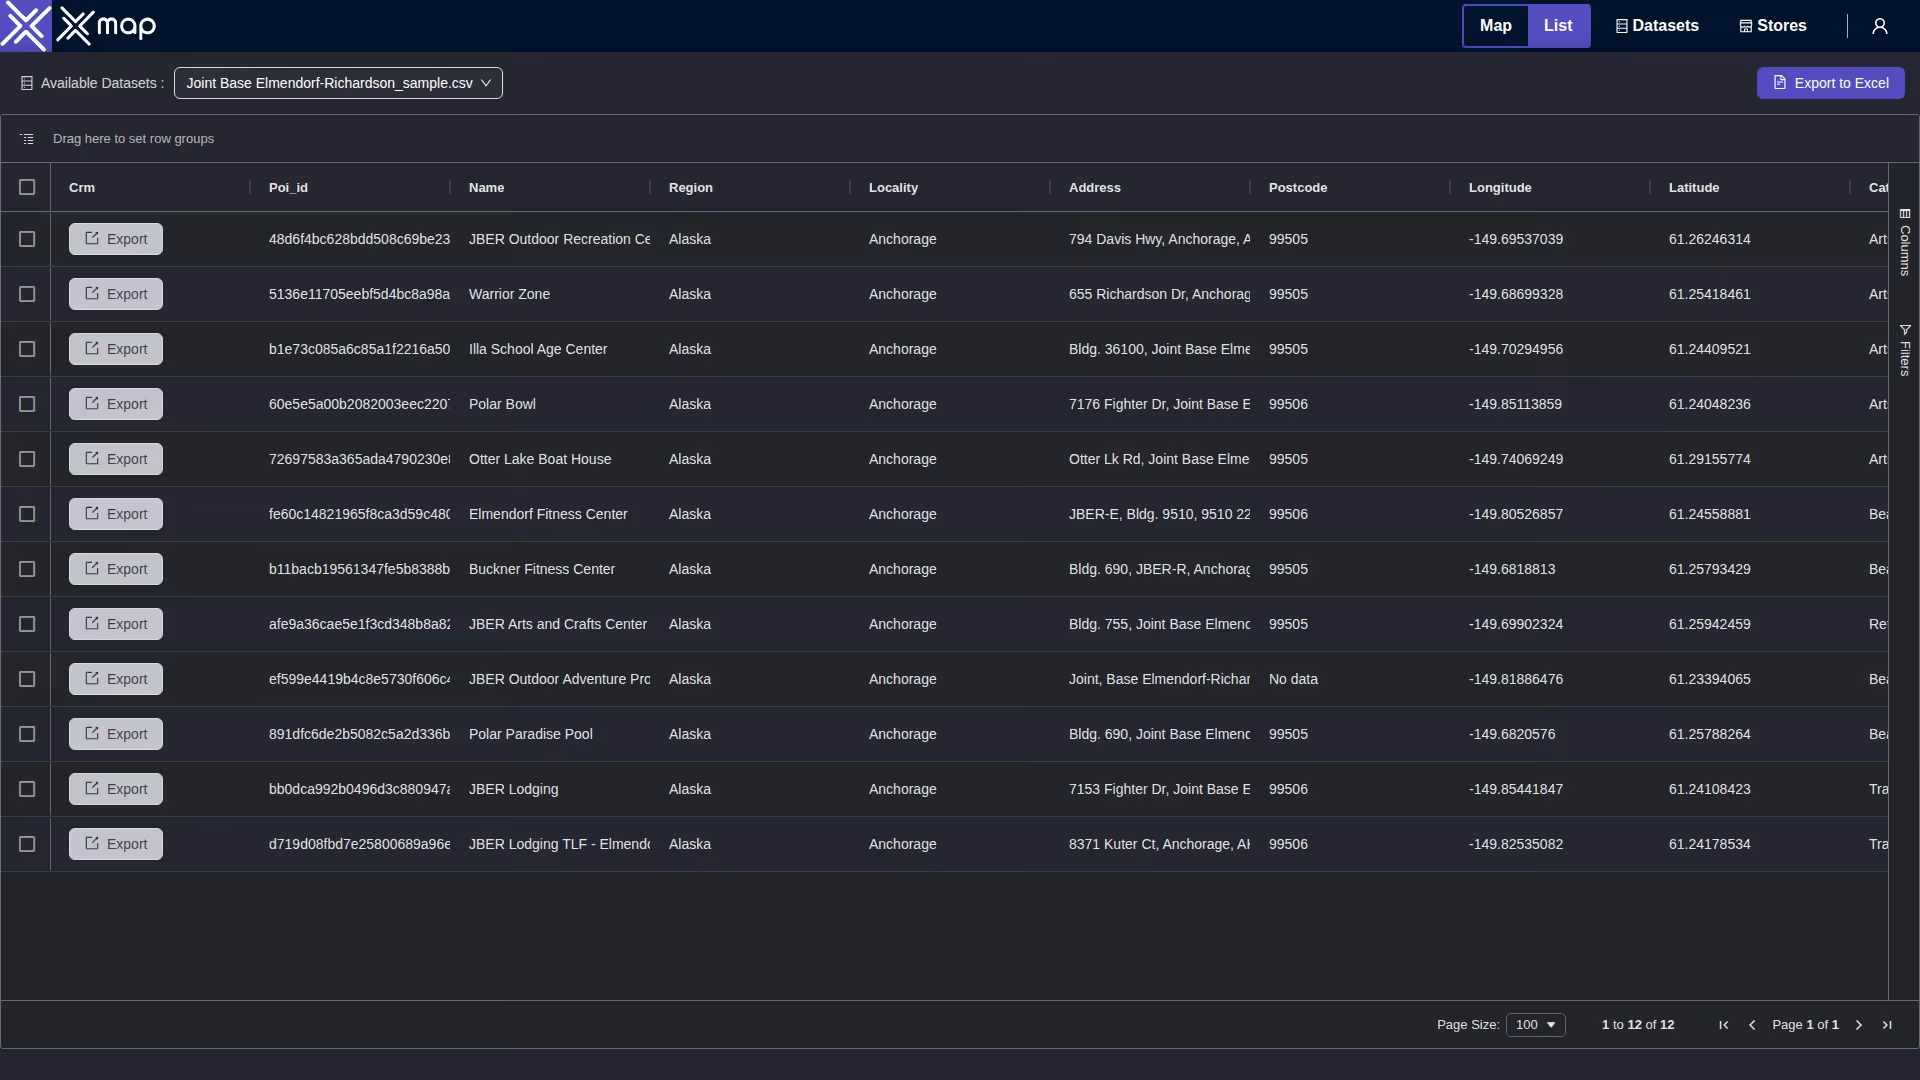Check the Otter Lake Boat House checkbox
The height and width of the screenshot is (1080, 1920).
point(27,459)
